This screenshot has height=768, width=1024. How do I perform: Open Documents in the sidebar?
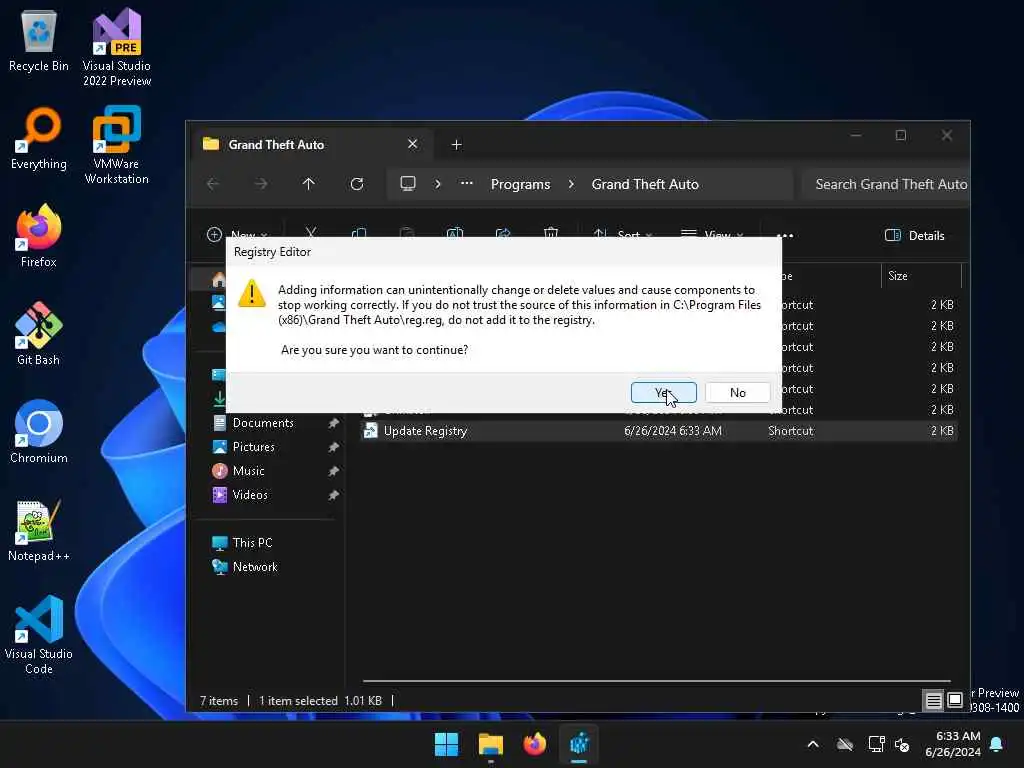coord(263,423)
